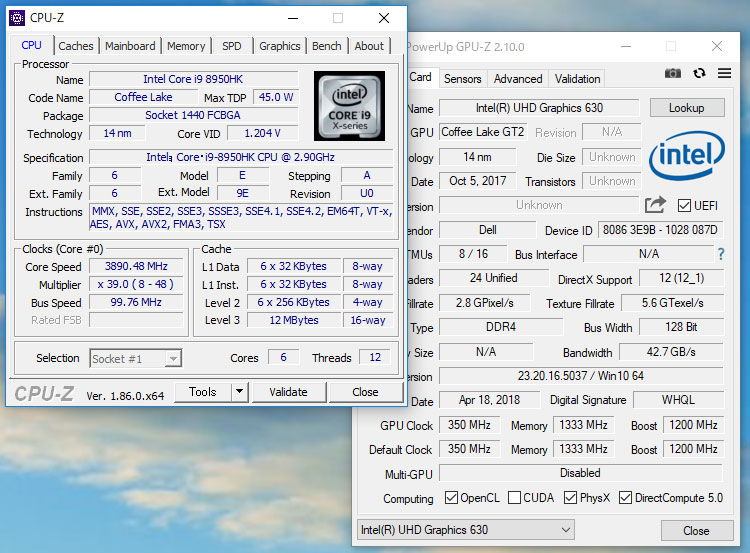Image resolution: width=750 pixels, height=553 pixels.
Task: Click the Core Speed value 3890.48 MHz
Action: [136, 266]
